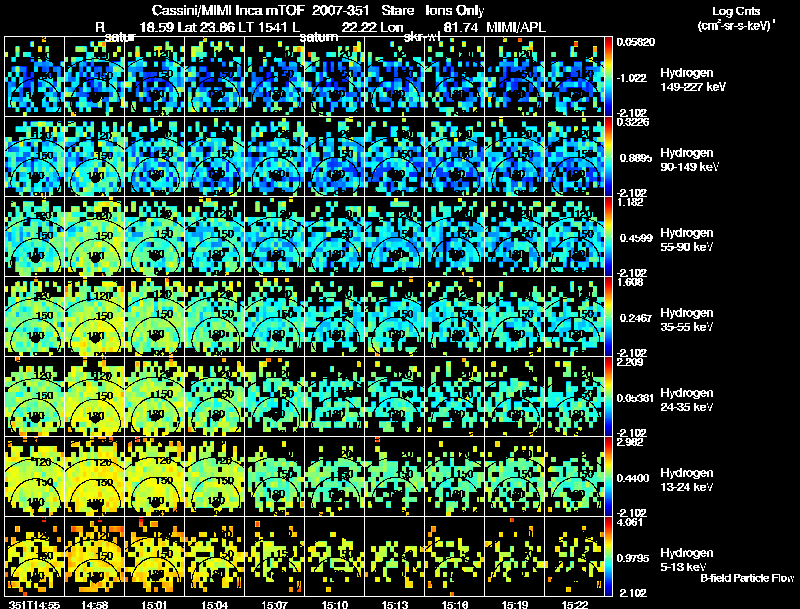Image resolution: width=800 pixels, height=609 pixels.
Task: Click the colorbar midpoint value 0.2467
Action: (636, 318)
